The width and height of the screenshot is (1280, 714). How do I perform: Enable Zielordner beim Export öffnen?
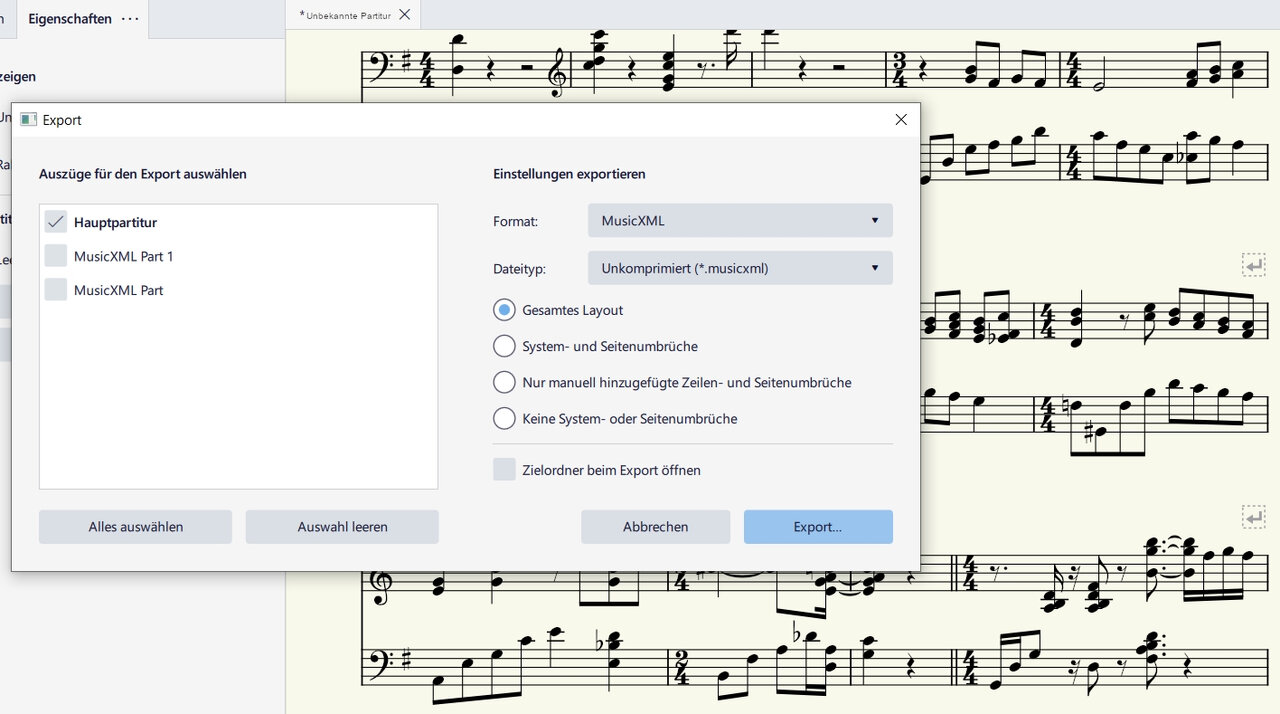505,470
